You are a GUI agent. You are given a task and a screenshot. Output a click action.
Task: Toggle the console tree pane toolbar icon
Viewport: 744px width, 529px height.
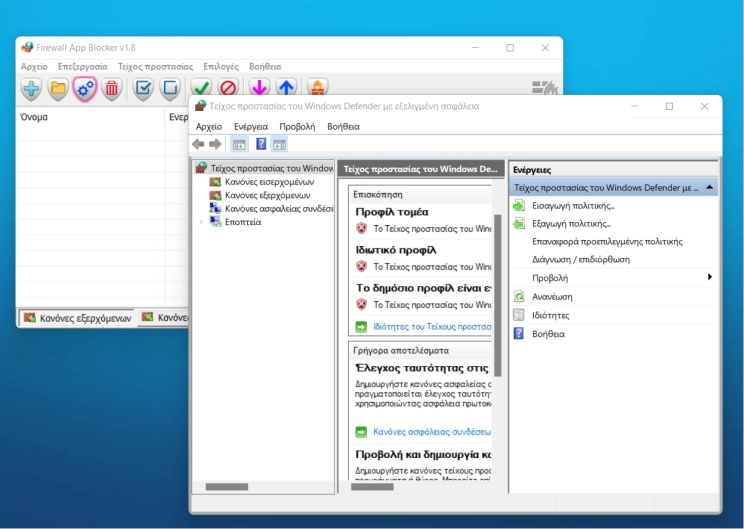[239, 144]
